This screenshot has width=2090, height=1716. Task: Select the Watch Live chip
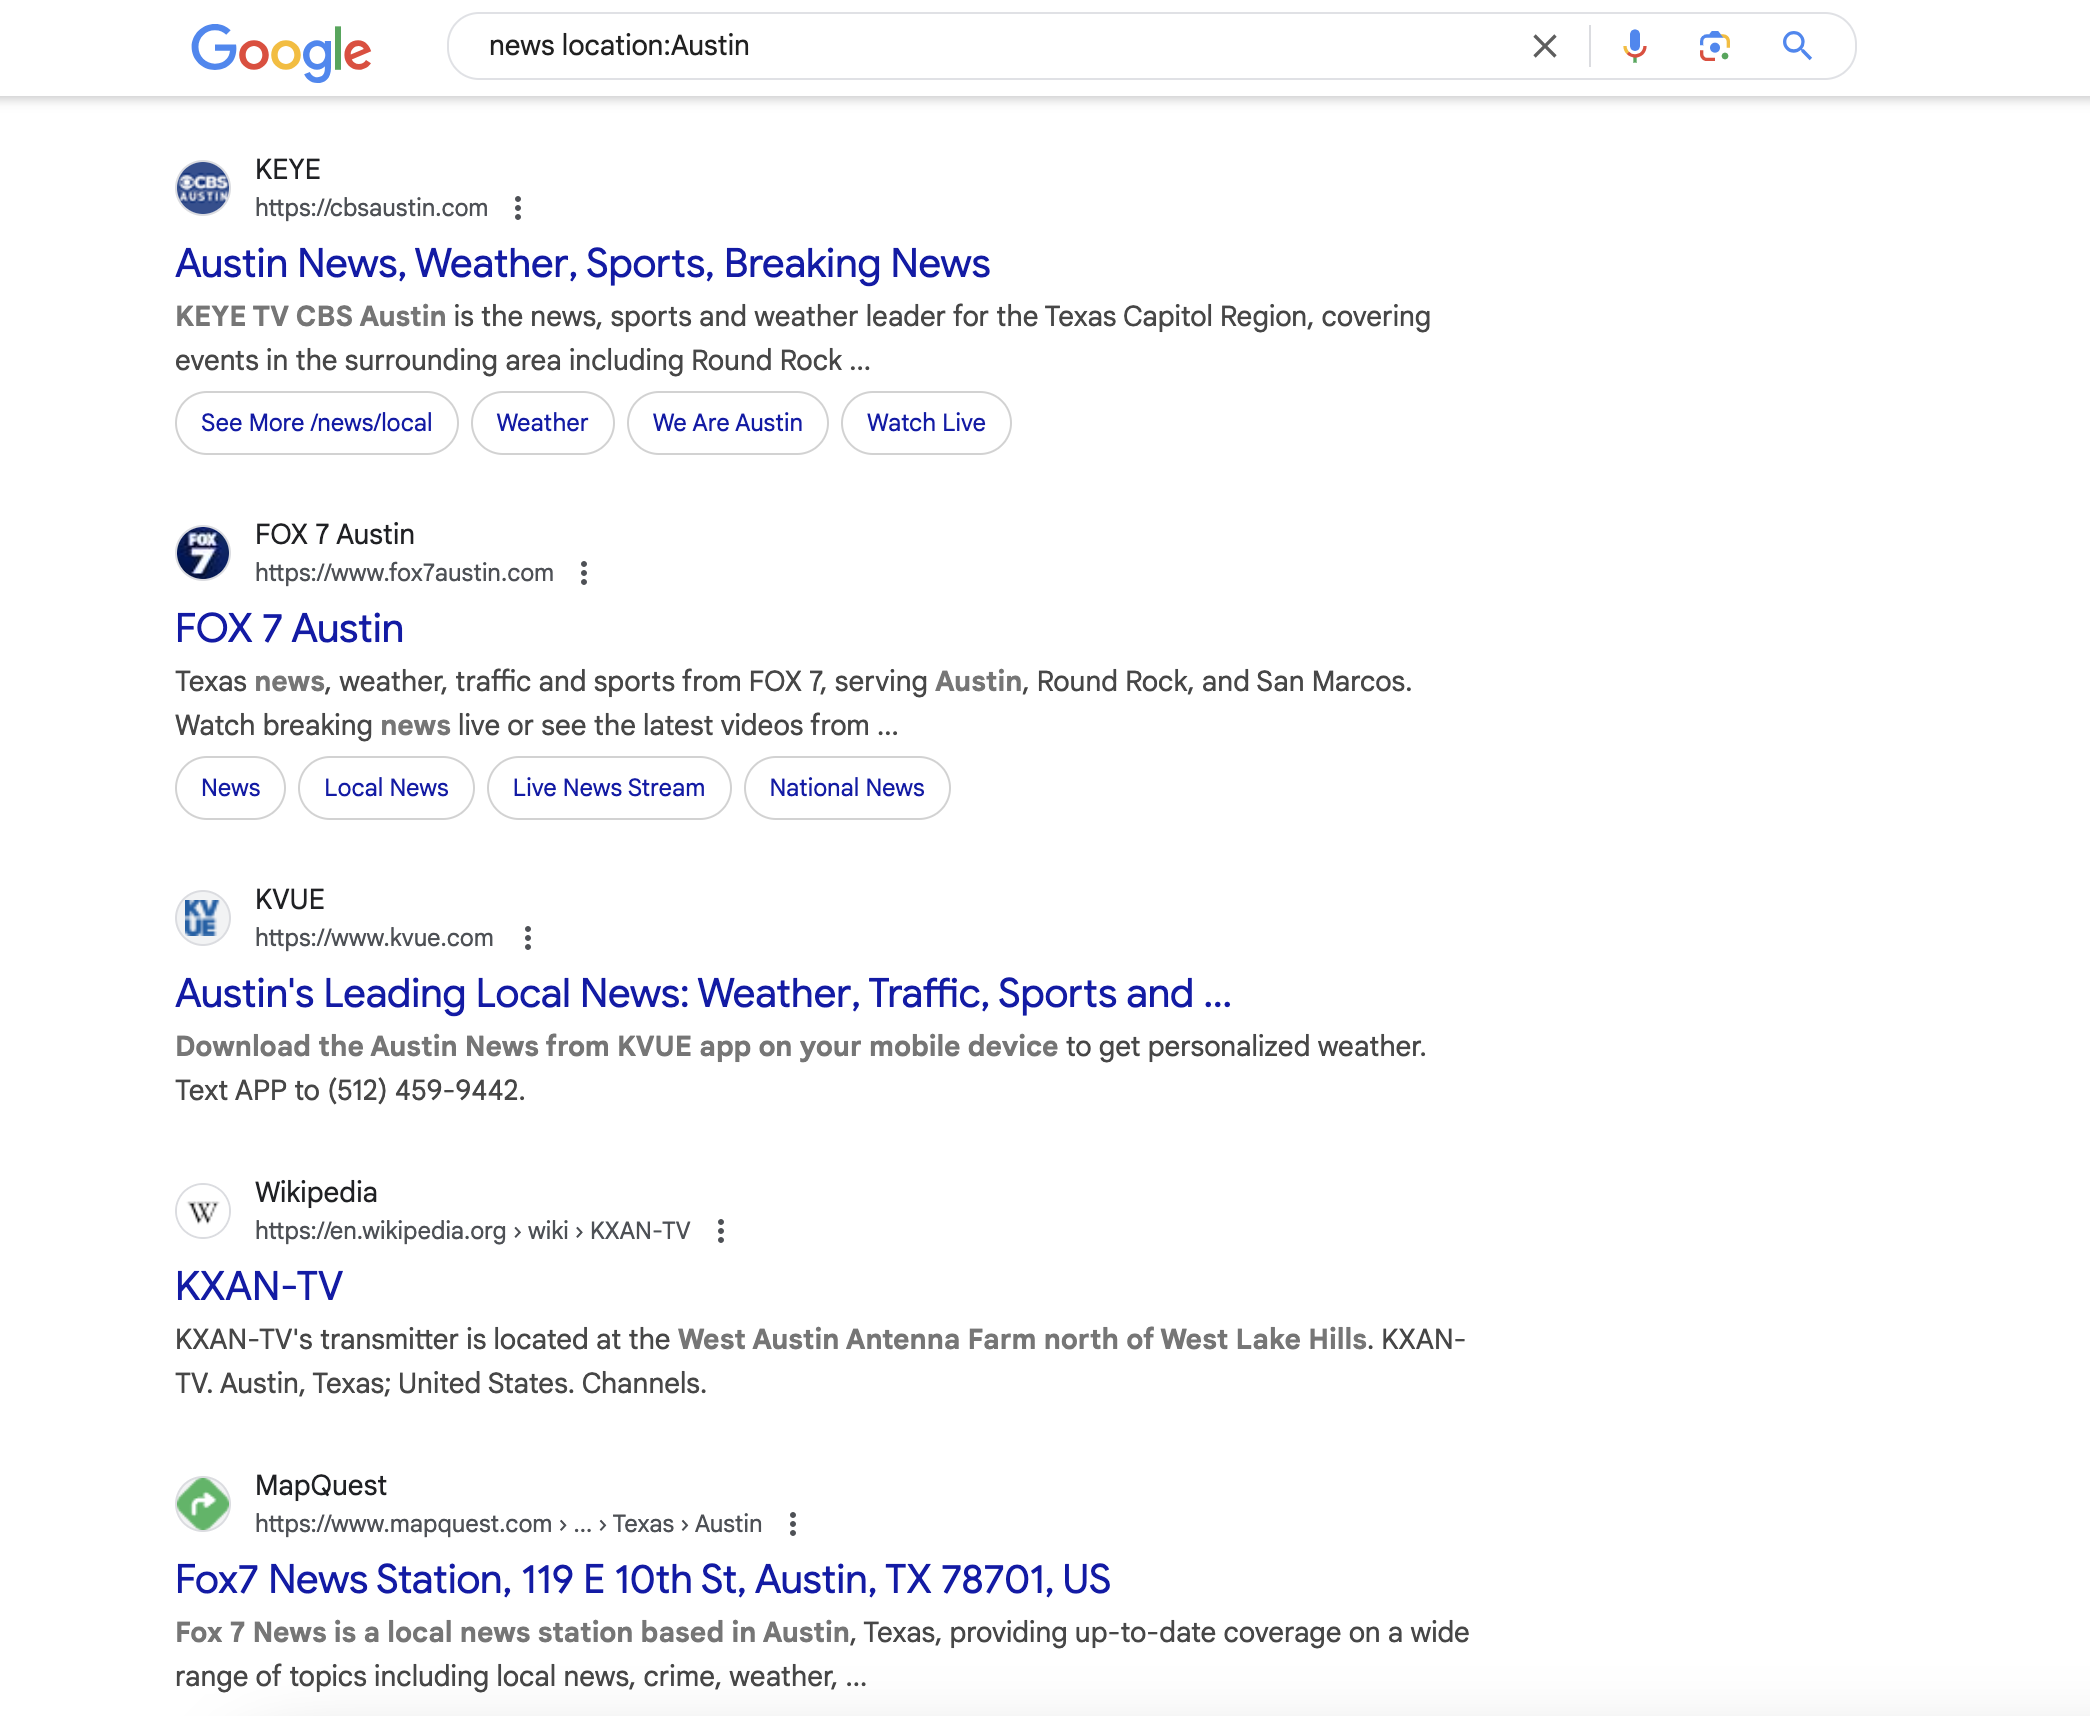pyautogui.click(x=926, y=423)
